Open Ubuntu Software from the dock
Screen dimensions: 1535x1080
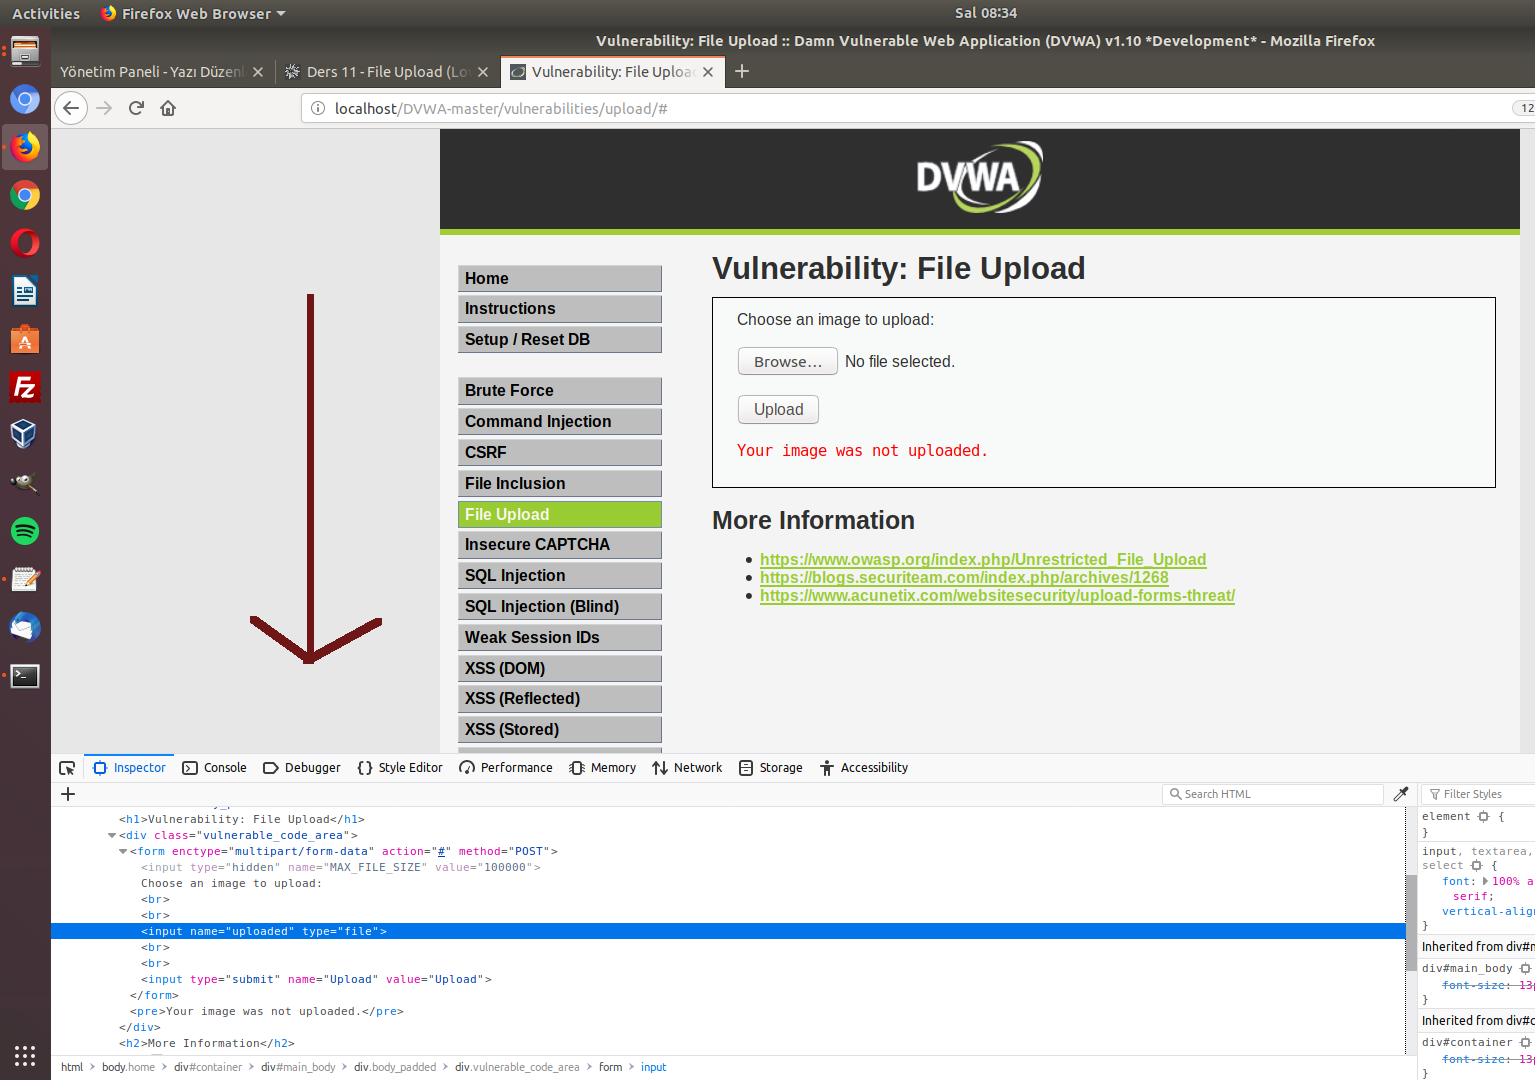pyautogui.click(x=25, y=339)
